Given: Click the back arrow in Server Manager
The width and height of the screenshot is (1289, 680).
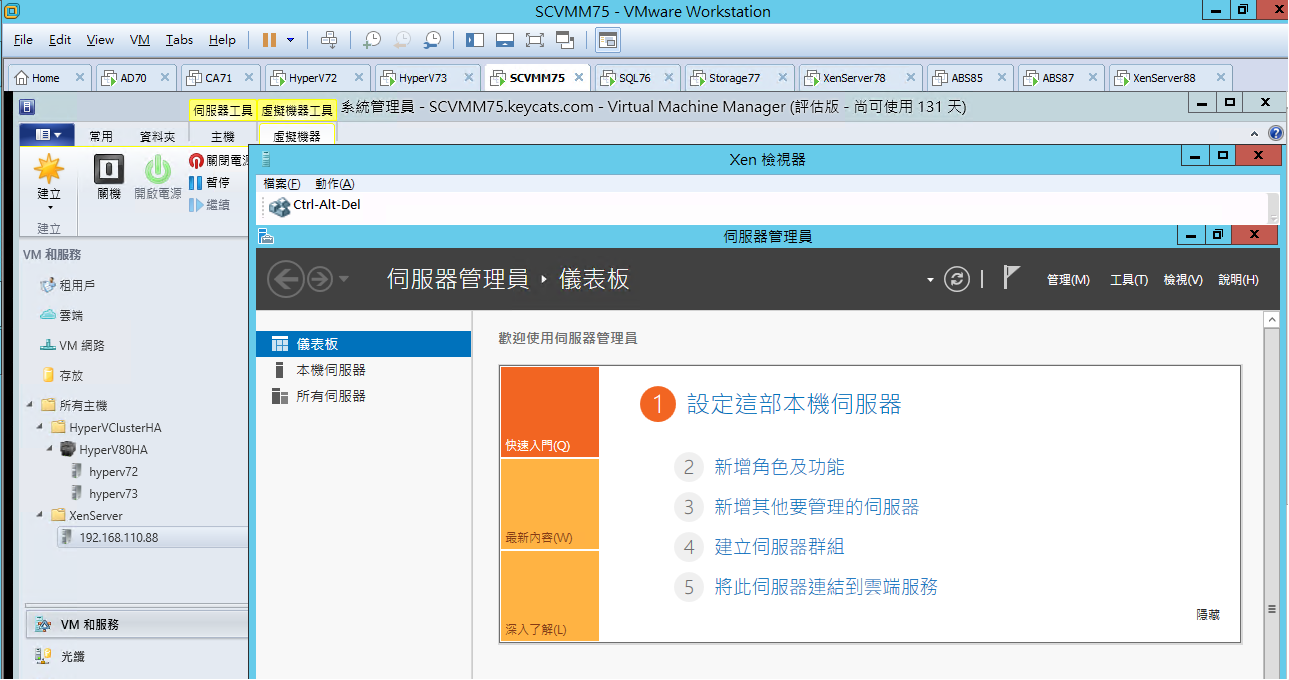Looking at the screenshot, I should coord(285,279).
